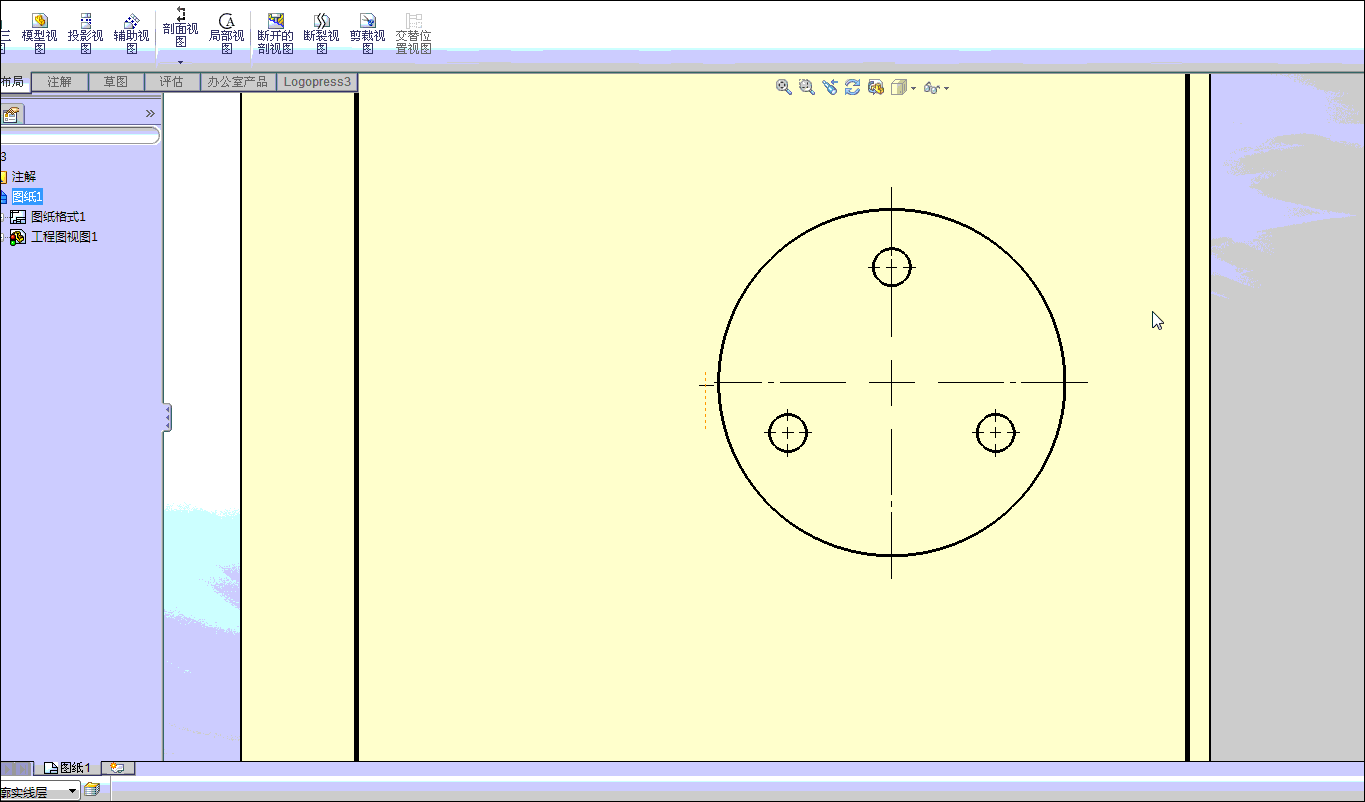Viewport: 1365px width, 802px height.
Task: Select the 注解 item in the tree
Action: (24, 176)
